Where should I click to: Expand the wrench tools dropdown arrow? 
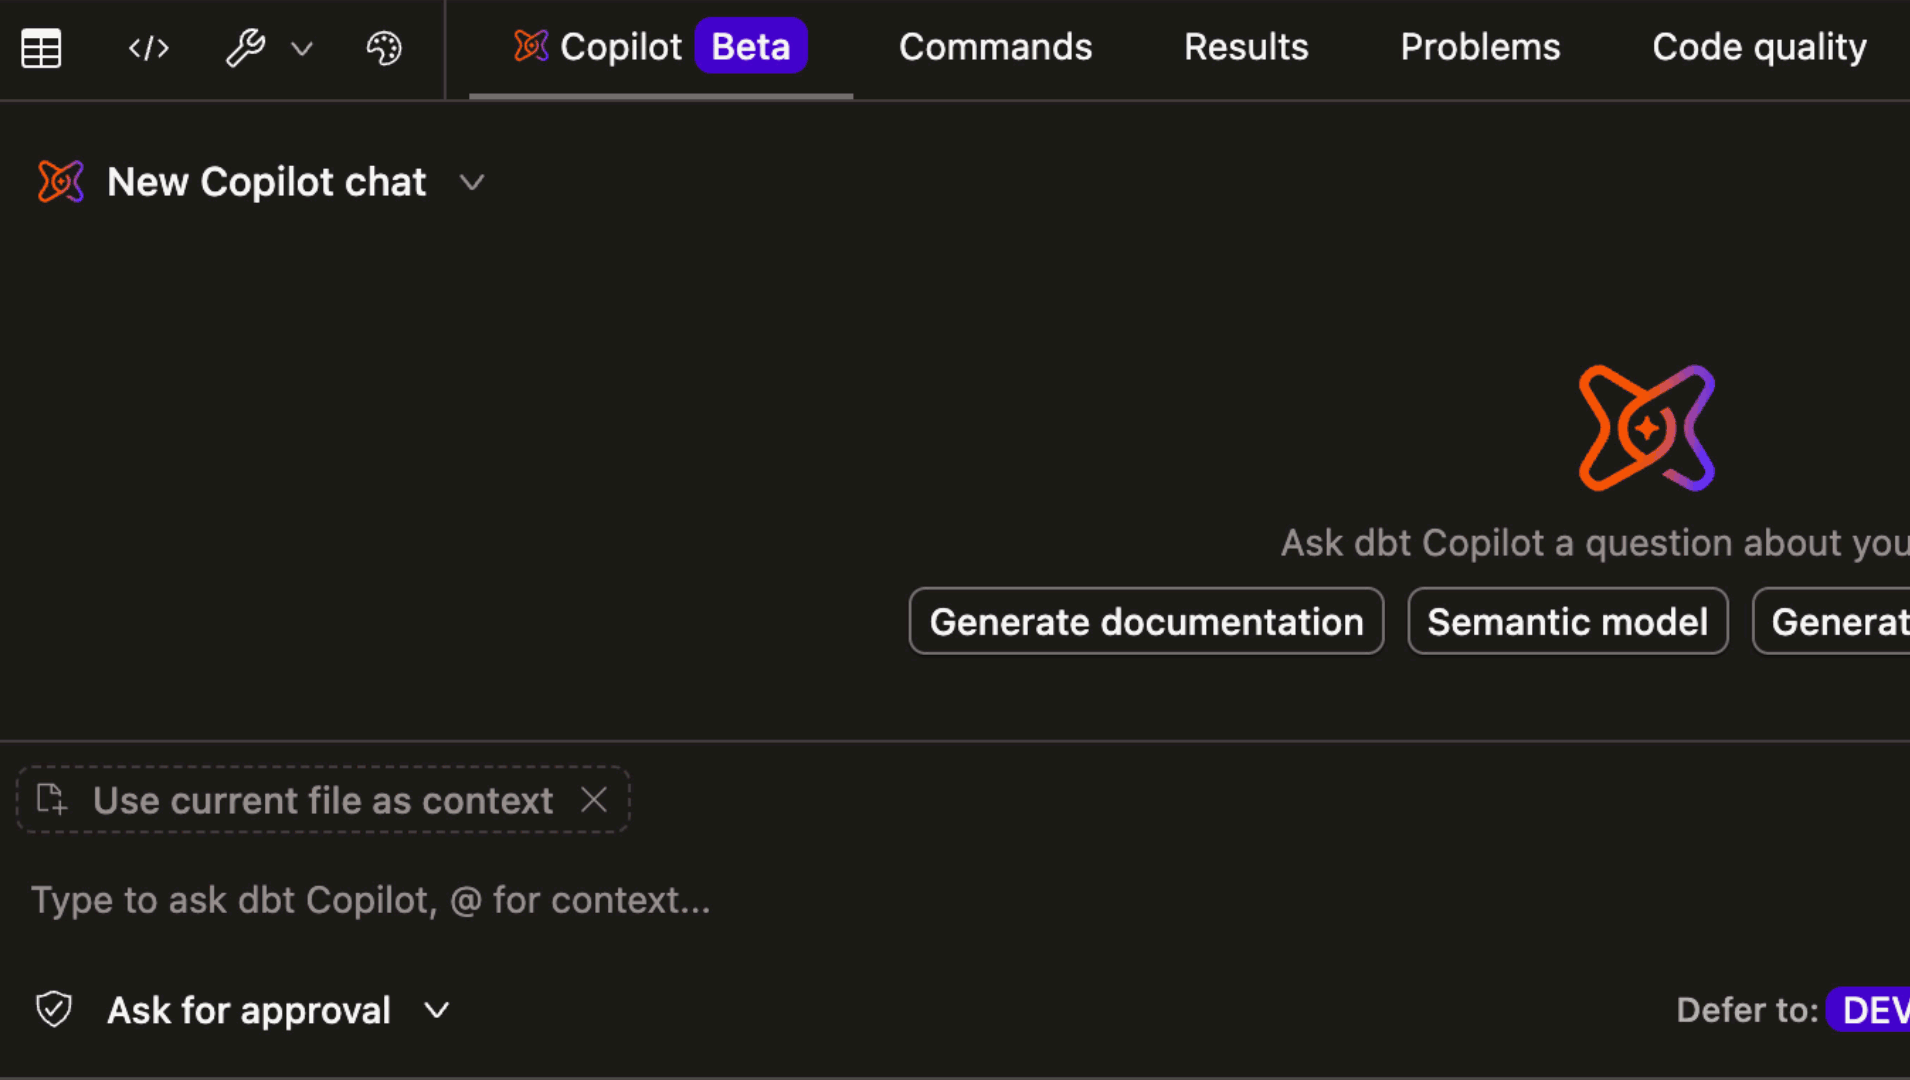pos(301,48)
